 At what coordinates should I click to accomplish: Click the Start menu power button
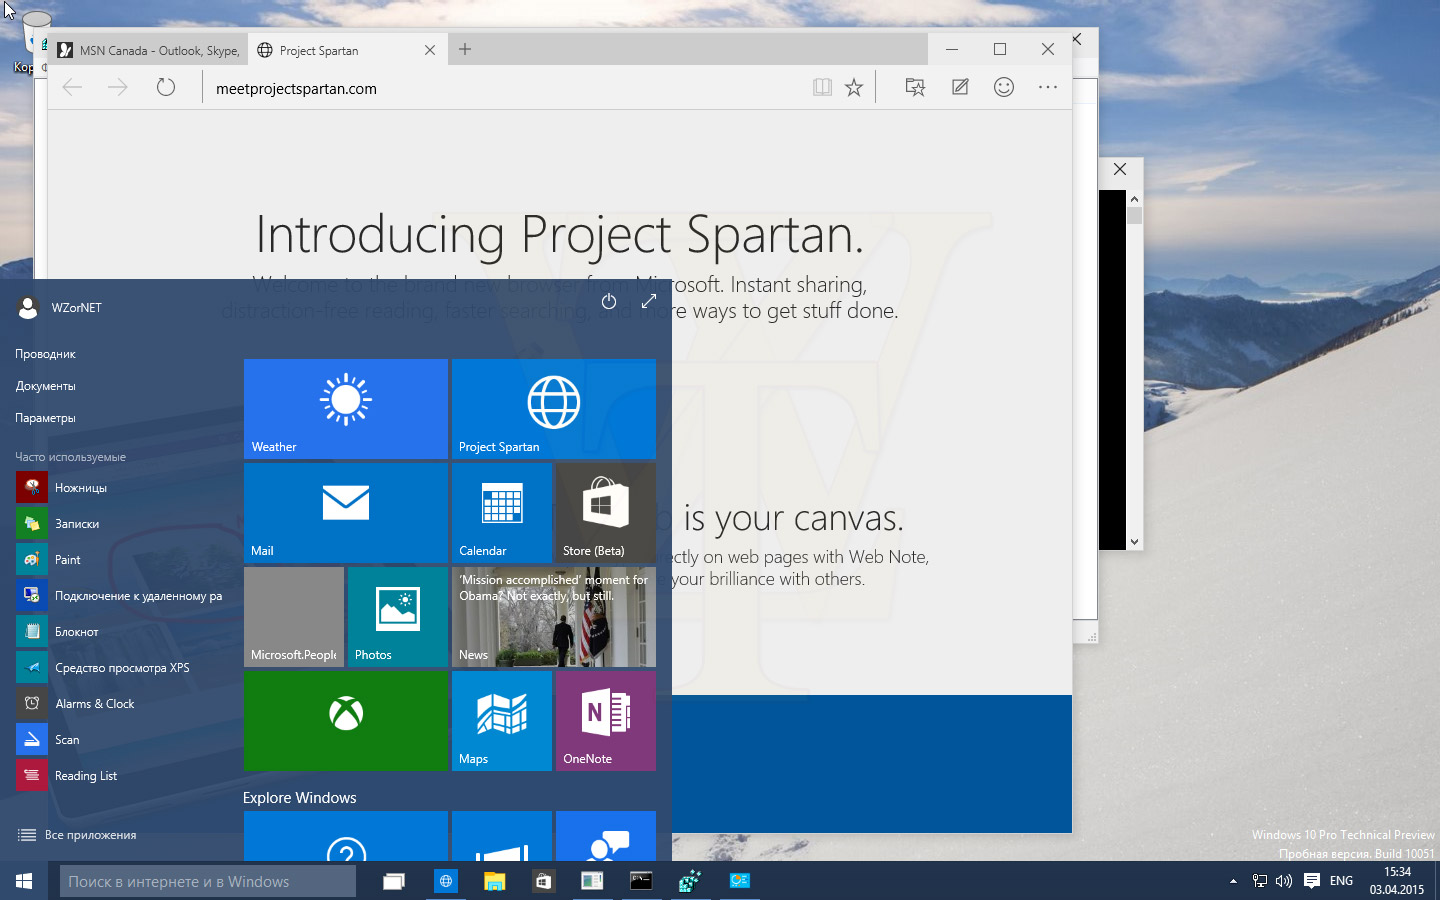[609, 301]
